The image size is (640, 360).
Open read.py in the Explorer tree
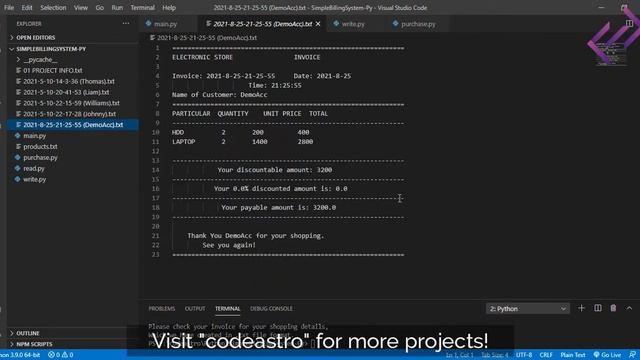pyautogui.click(x=33, y=169)
